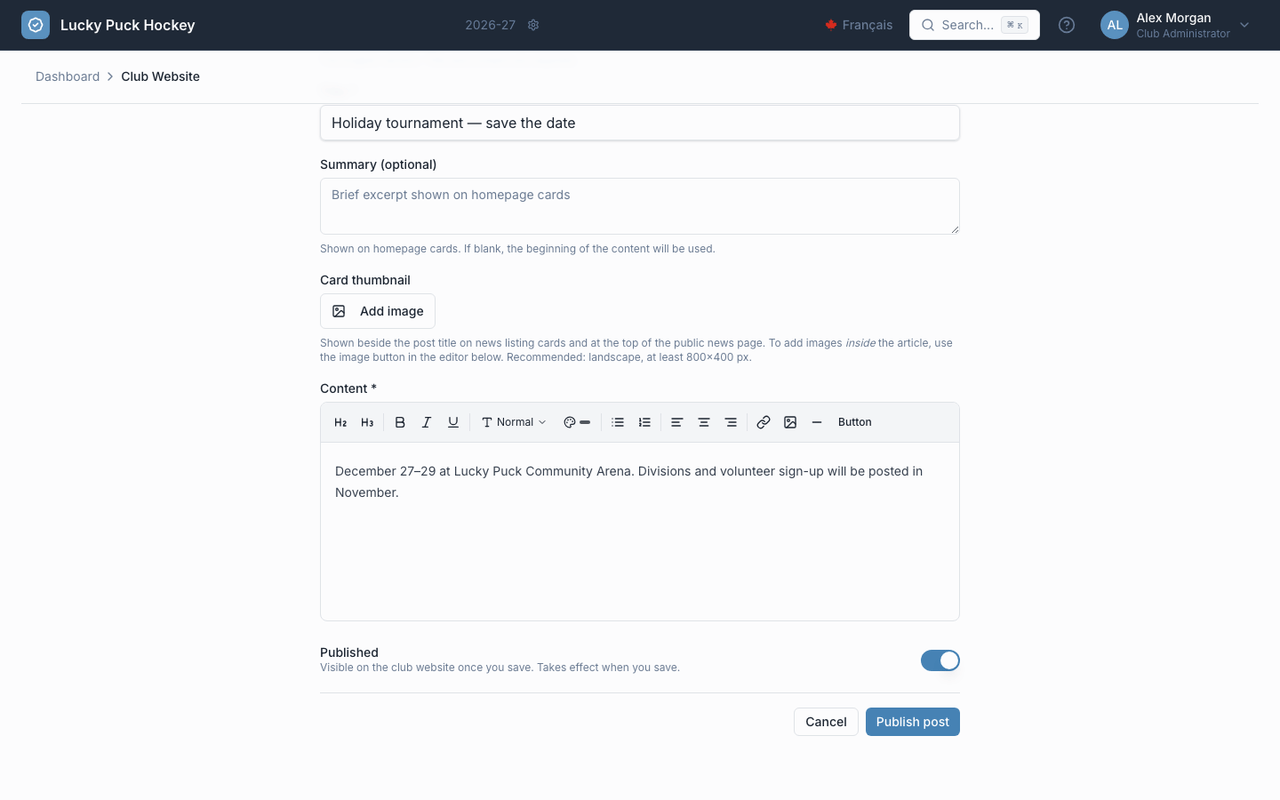
Task: Click the Lucky Puck Hockey logo icon
Action: (35, 25)
